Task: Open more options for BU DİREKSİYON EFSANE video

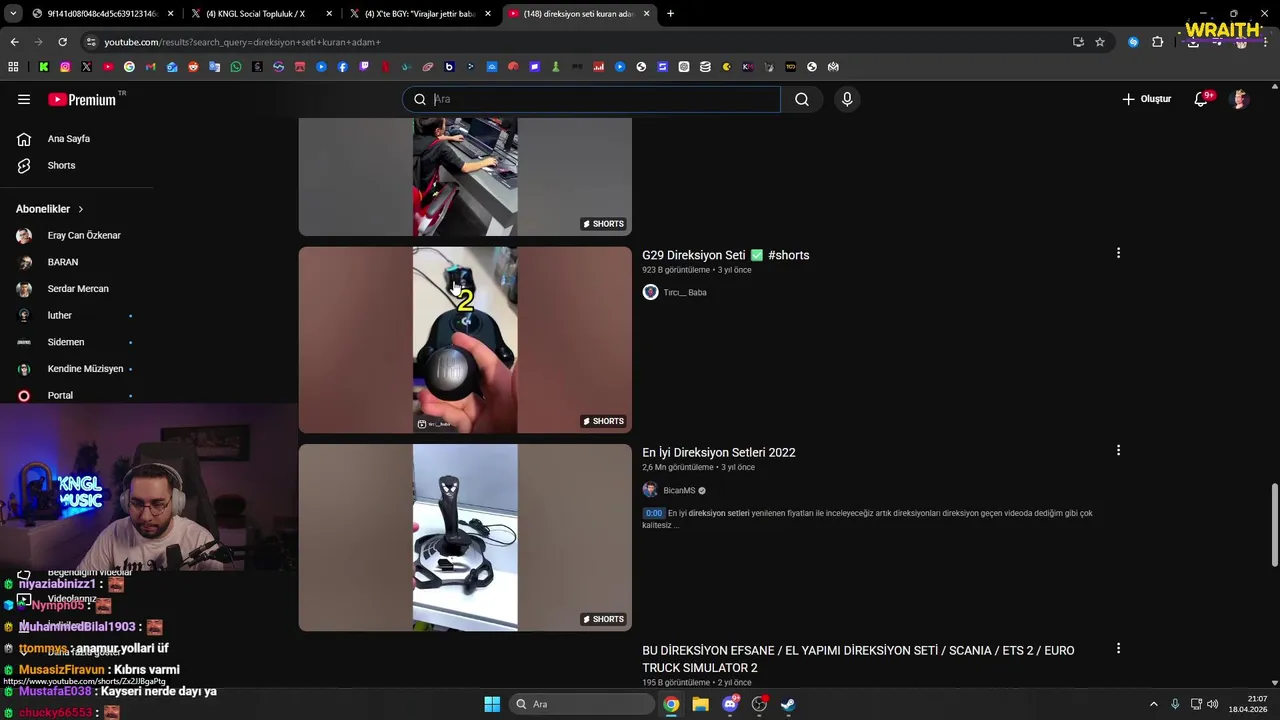Action: coord(1118,648)
